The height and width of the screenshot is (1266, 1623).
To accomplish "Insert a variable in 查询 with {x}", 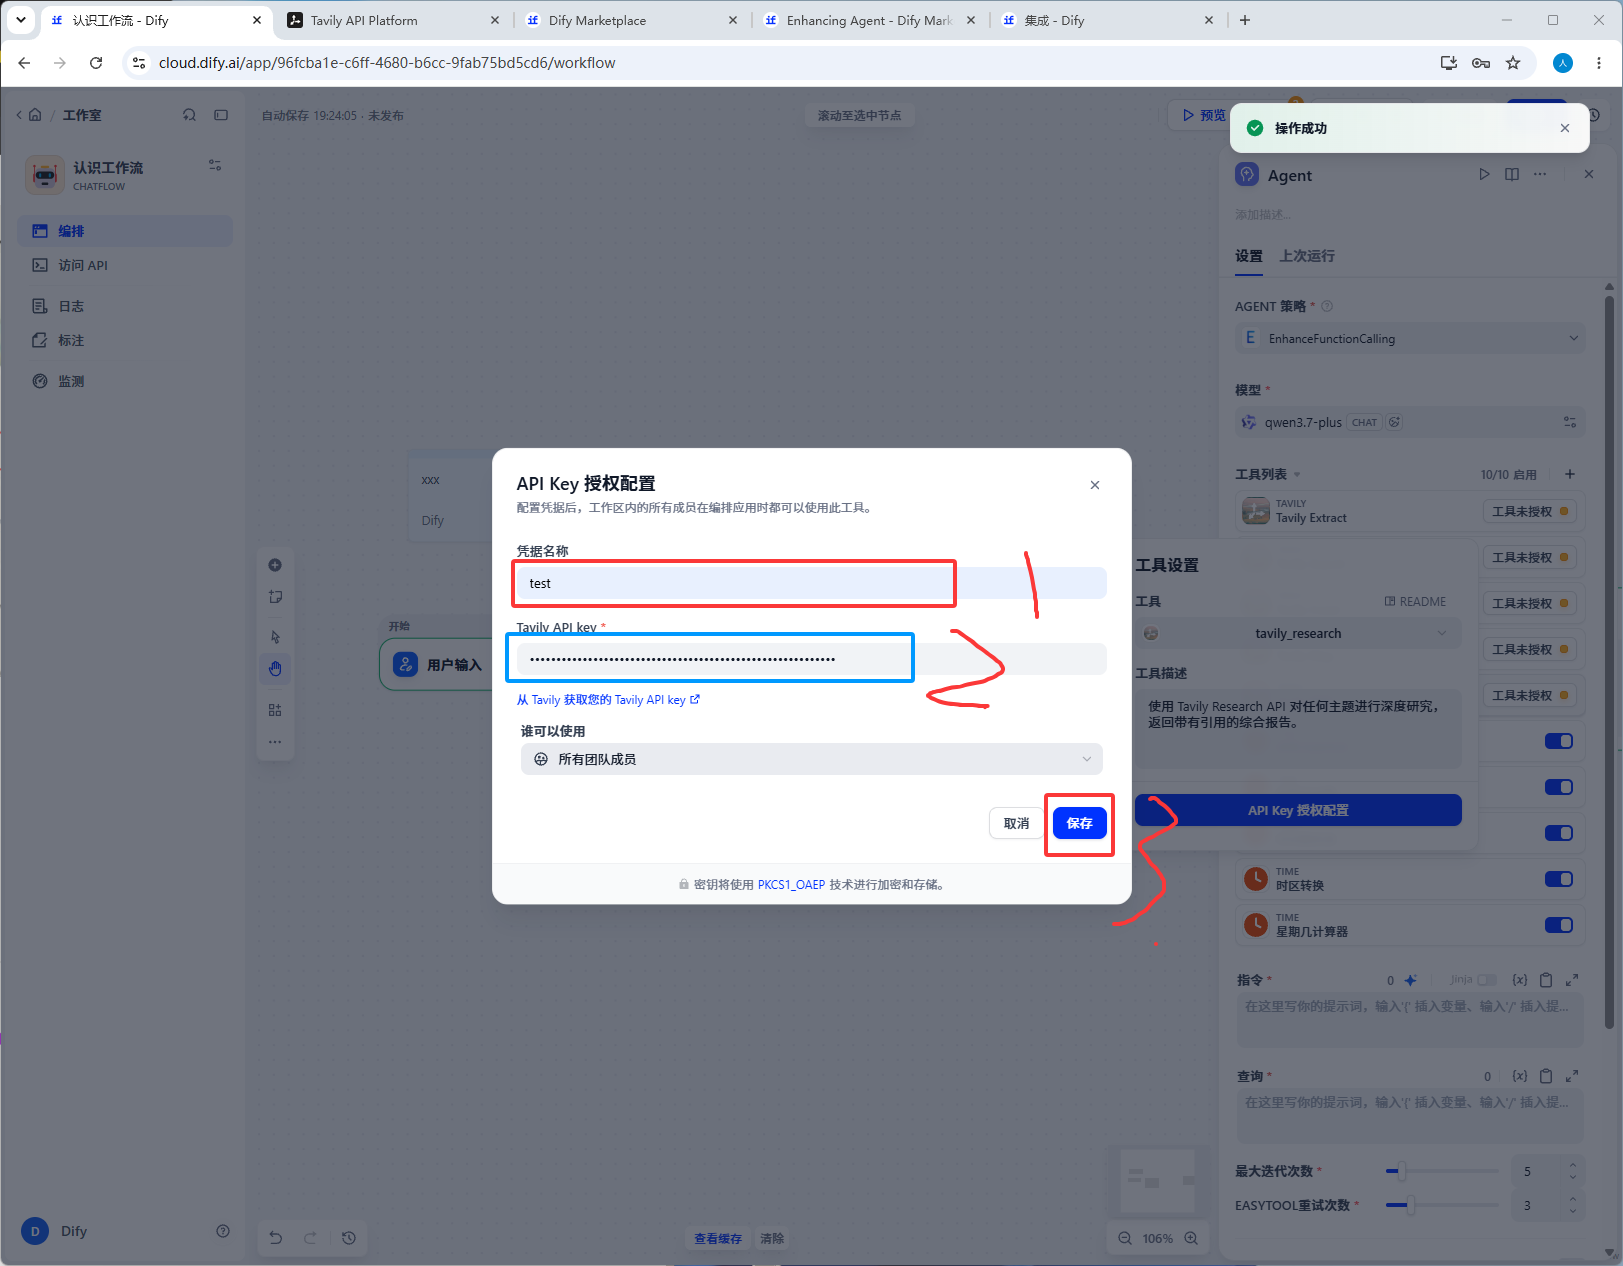I will click(x=1520, y=1076).
